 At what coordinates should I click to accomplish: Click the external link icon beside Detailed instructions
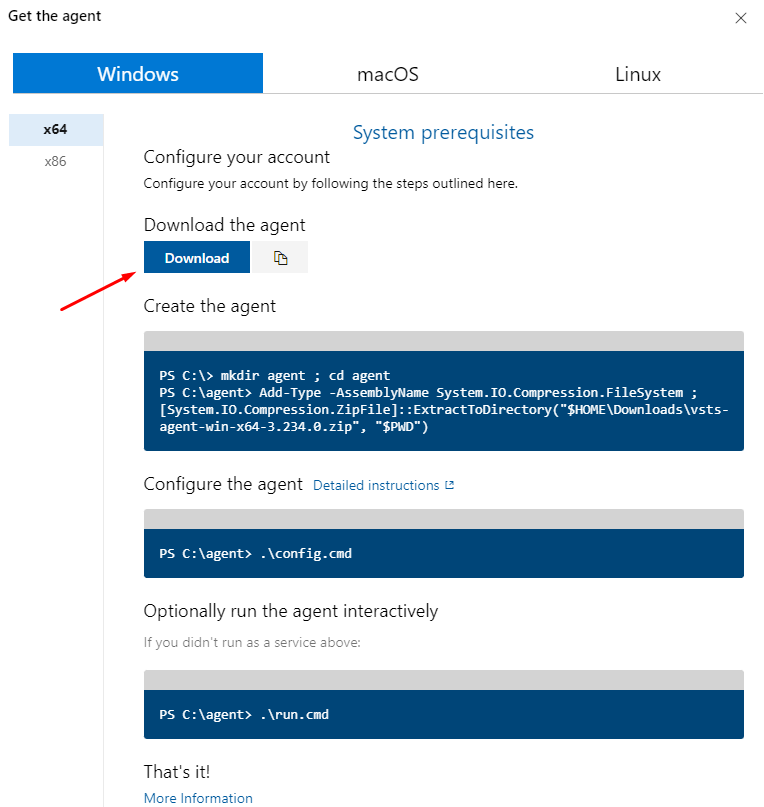tap(450, 485)
